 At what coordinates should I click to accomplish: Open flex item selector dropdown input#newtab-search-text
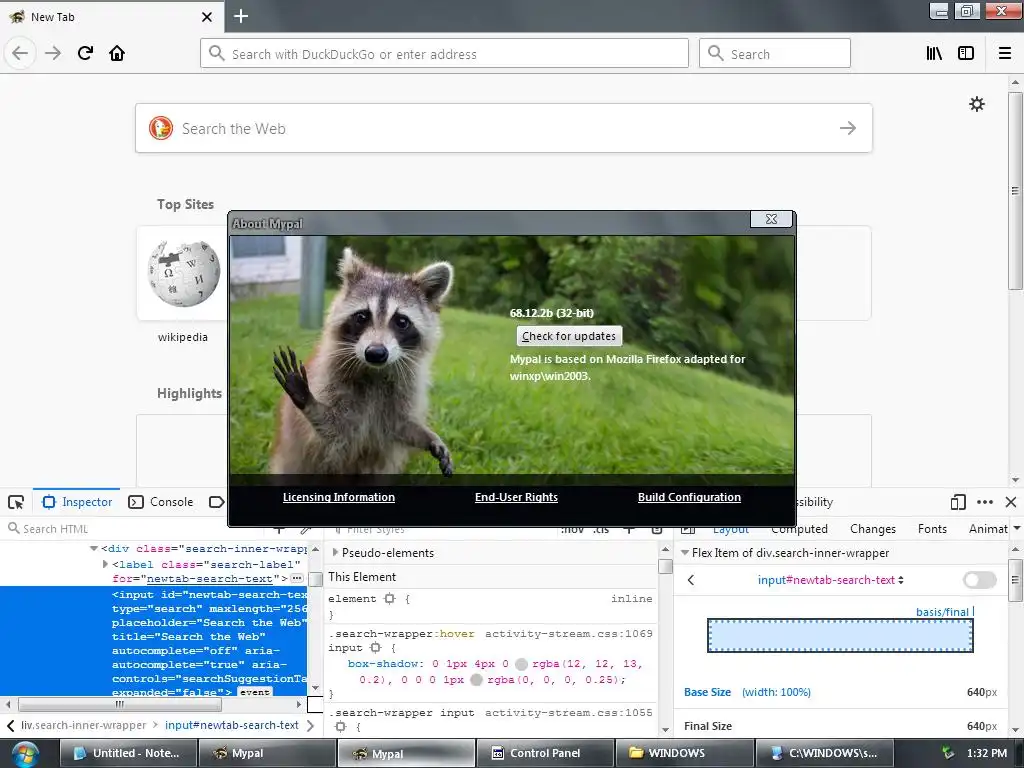831,580
